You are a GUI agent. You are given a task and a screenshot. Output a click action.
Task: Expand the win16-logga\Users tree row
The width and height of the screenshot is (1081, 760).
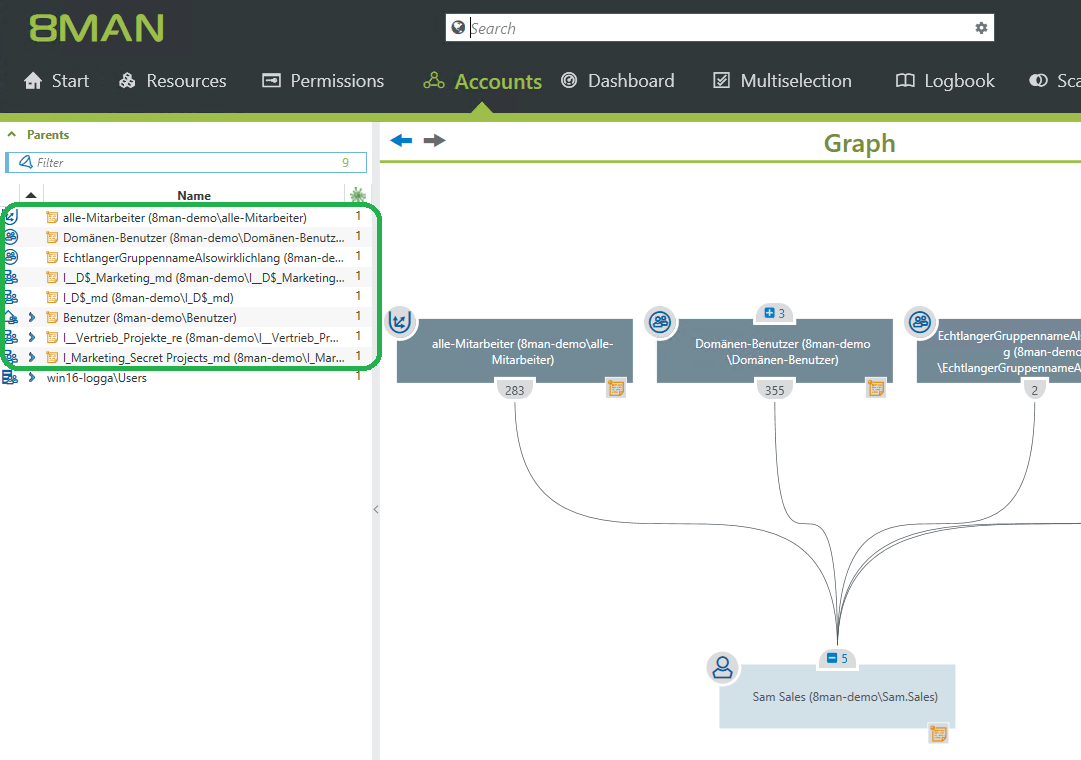(x=32, y=377)
